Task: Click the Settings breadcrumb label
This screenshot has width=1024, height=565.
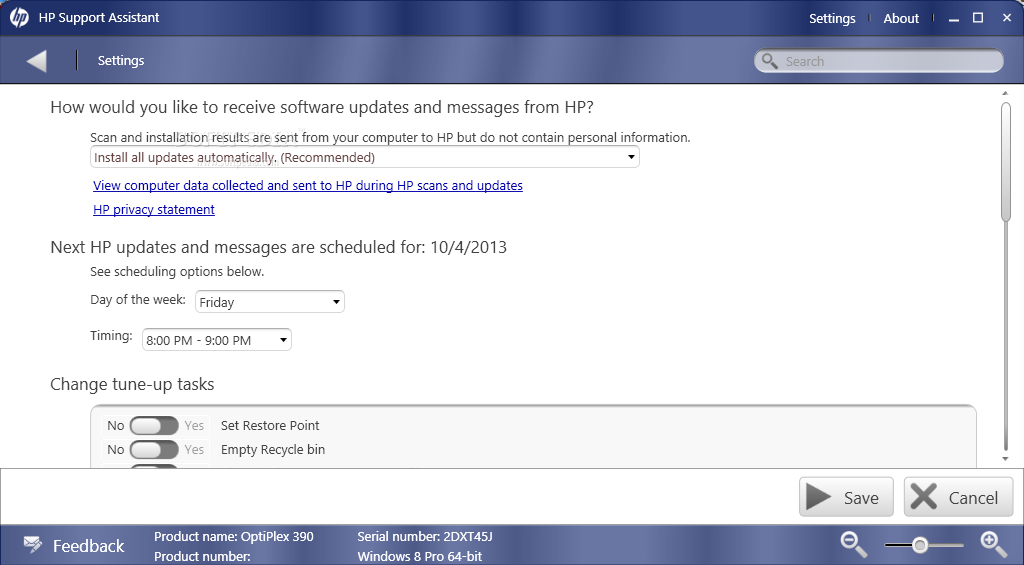Action: 121,61
